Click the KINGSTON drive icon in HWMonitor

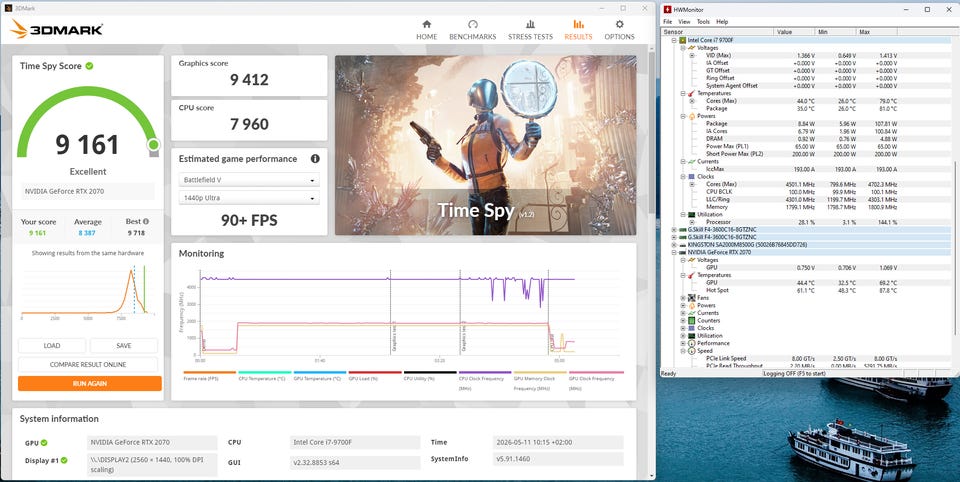[x=683, y=244]
